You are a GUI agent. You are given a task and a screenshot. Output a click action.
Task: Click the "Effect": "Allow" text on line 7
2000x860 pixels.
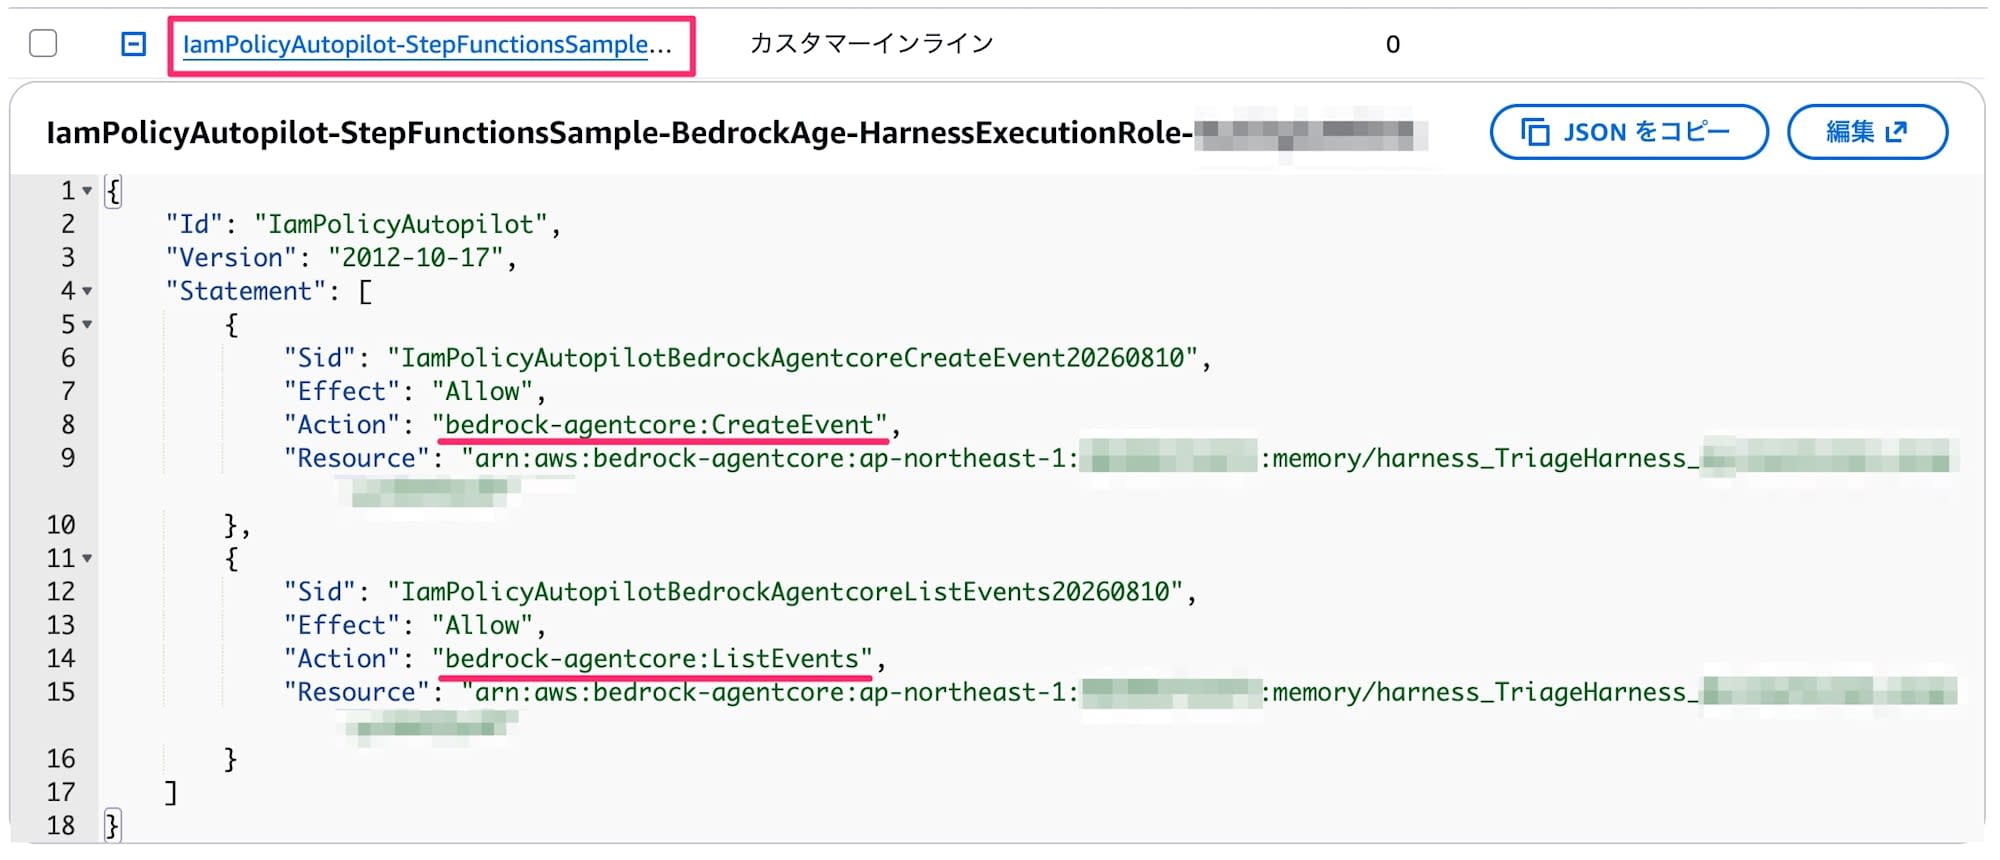click(408, 391)
